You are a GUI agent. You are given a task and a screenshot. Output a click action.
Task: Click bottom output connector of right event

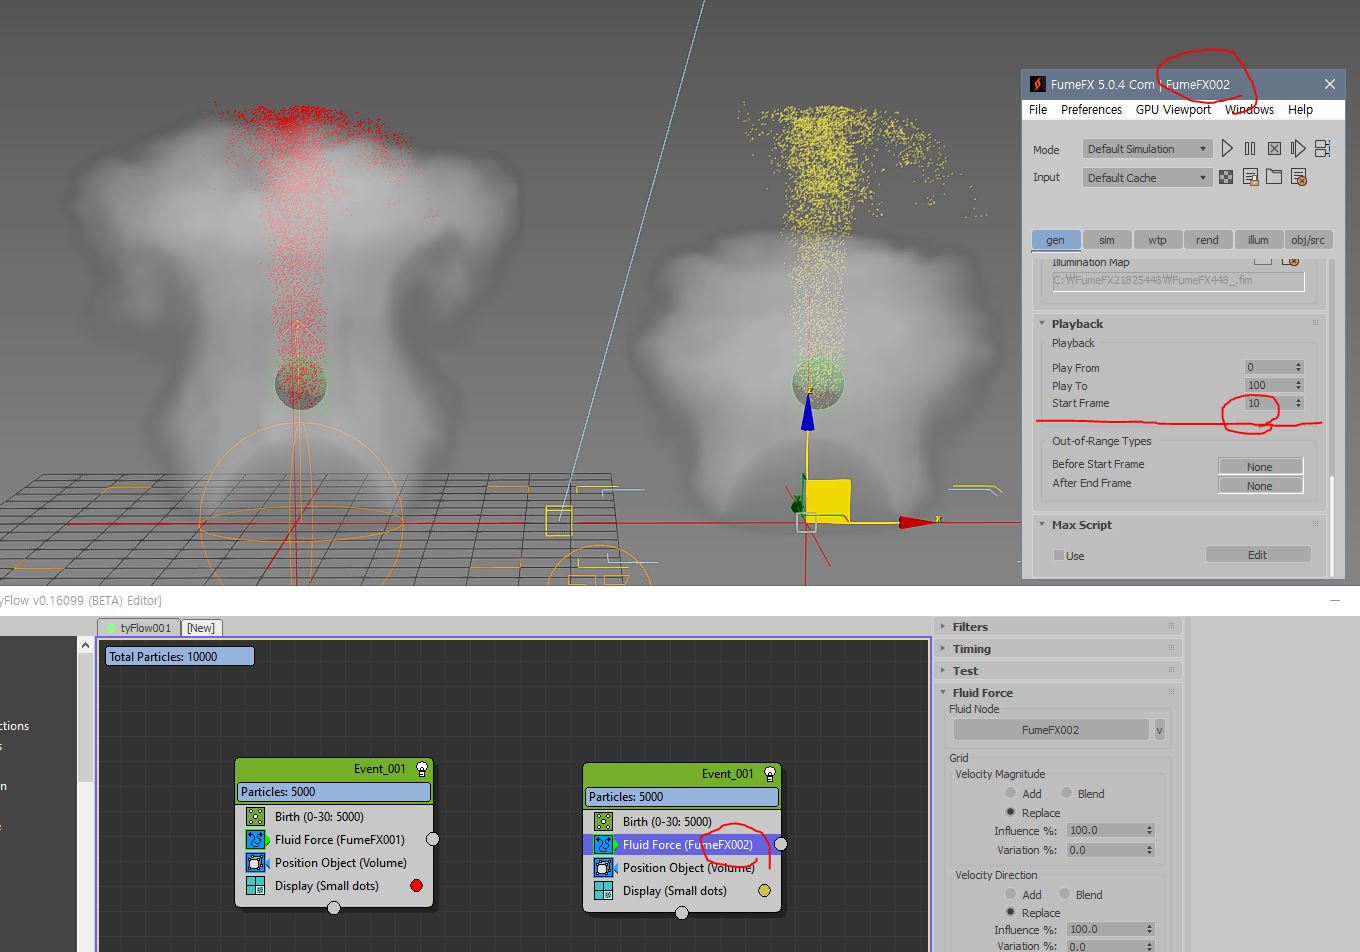(x=682, y=913)
